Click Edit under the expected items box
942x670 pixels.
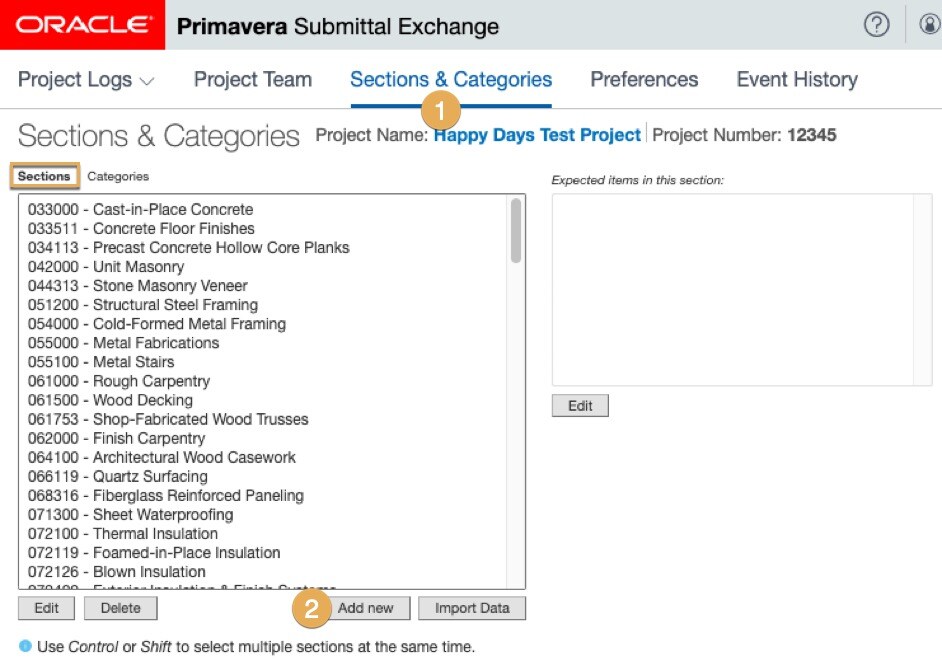tap(580, 406)
